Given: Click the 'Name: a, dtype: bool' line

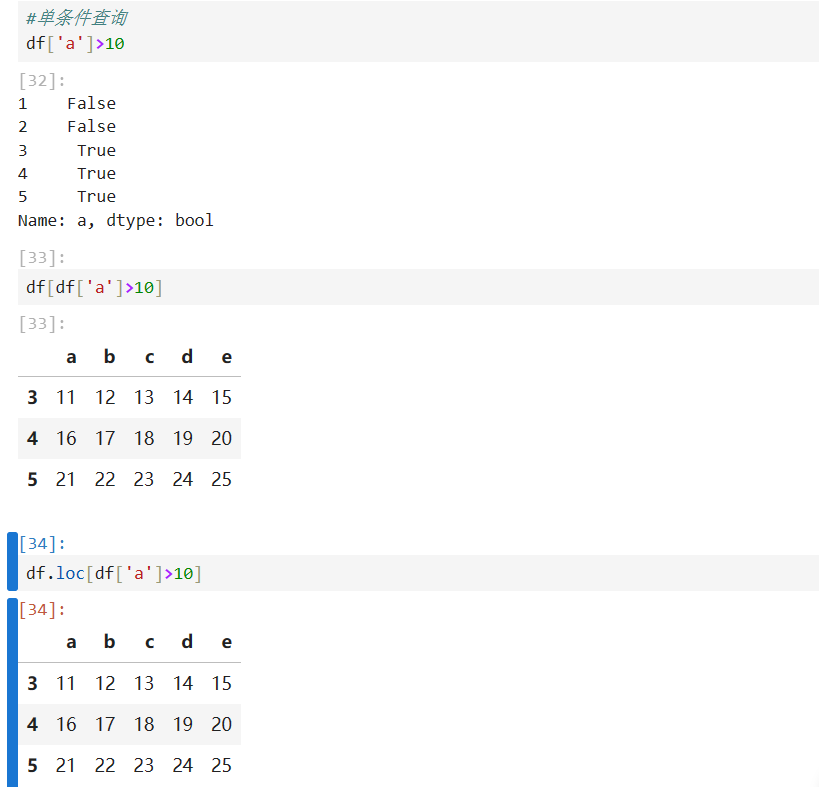Looking at the screenshot, I should 116,220.
